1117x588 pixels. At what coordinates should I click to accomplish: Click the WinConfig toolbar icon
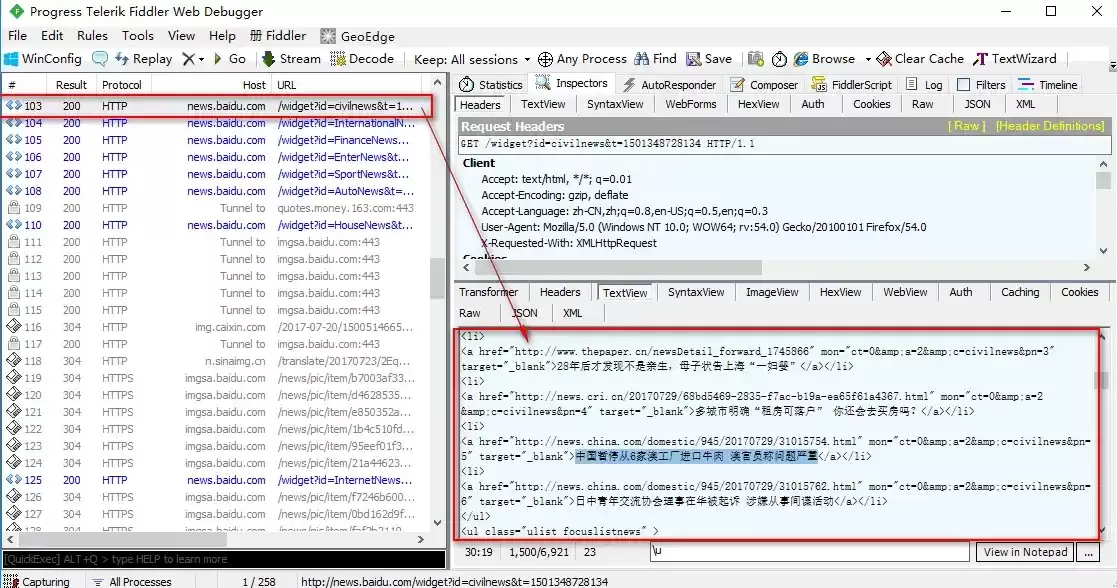coord(11,59)
